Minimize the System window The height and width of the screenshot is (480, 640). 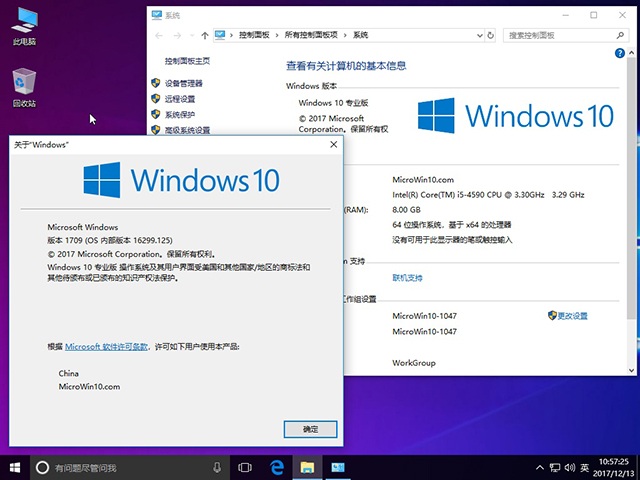click(x=566, y=15)
